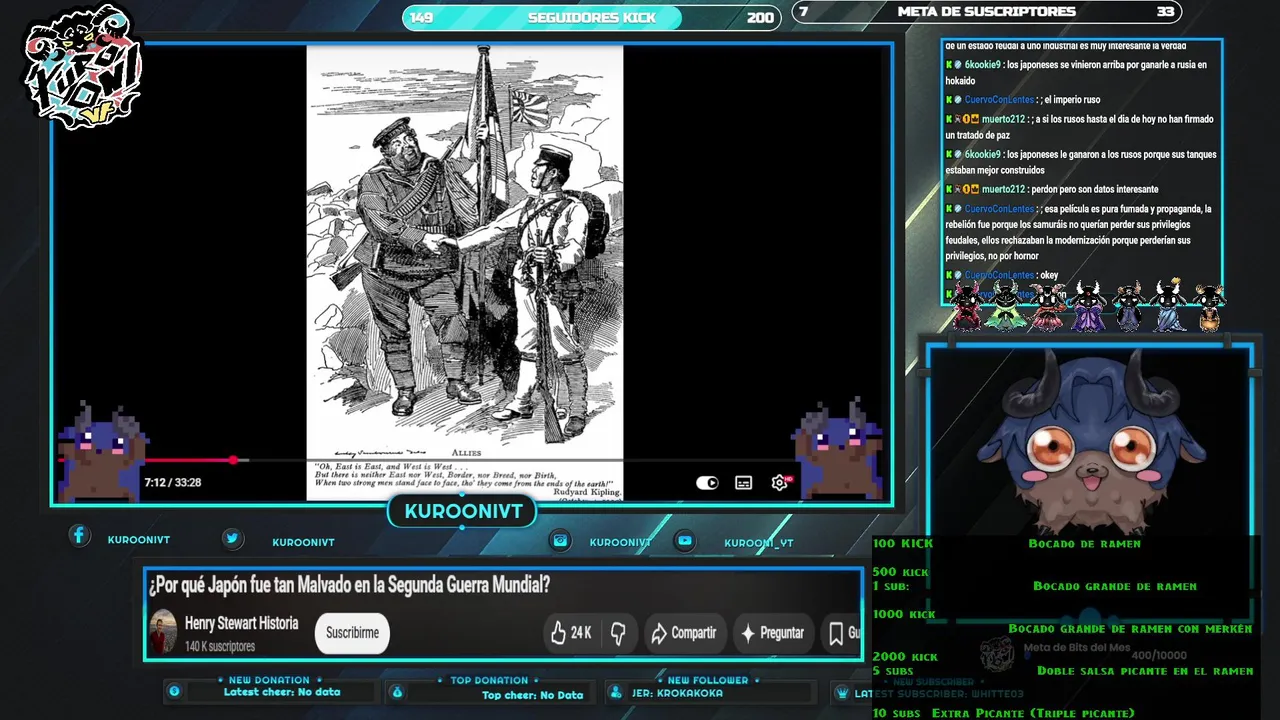The width and height of the screenshot is (1280, 720).
Task: Click 'Doble salsa picante en el ramen'
Action: click(1145, 671)
